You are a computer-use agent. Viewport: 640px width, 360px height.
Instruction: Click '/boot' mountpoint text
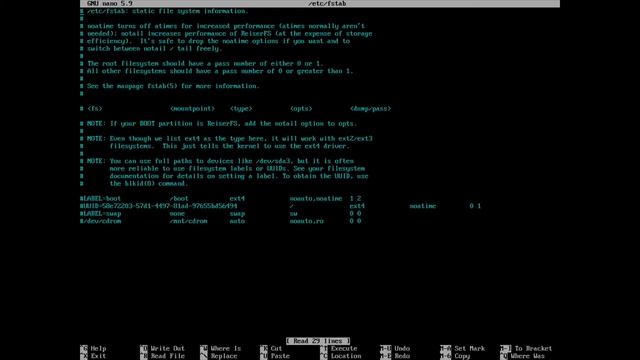tap(179, 198)
